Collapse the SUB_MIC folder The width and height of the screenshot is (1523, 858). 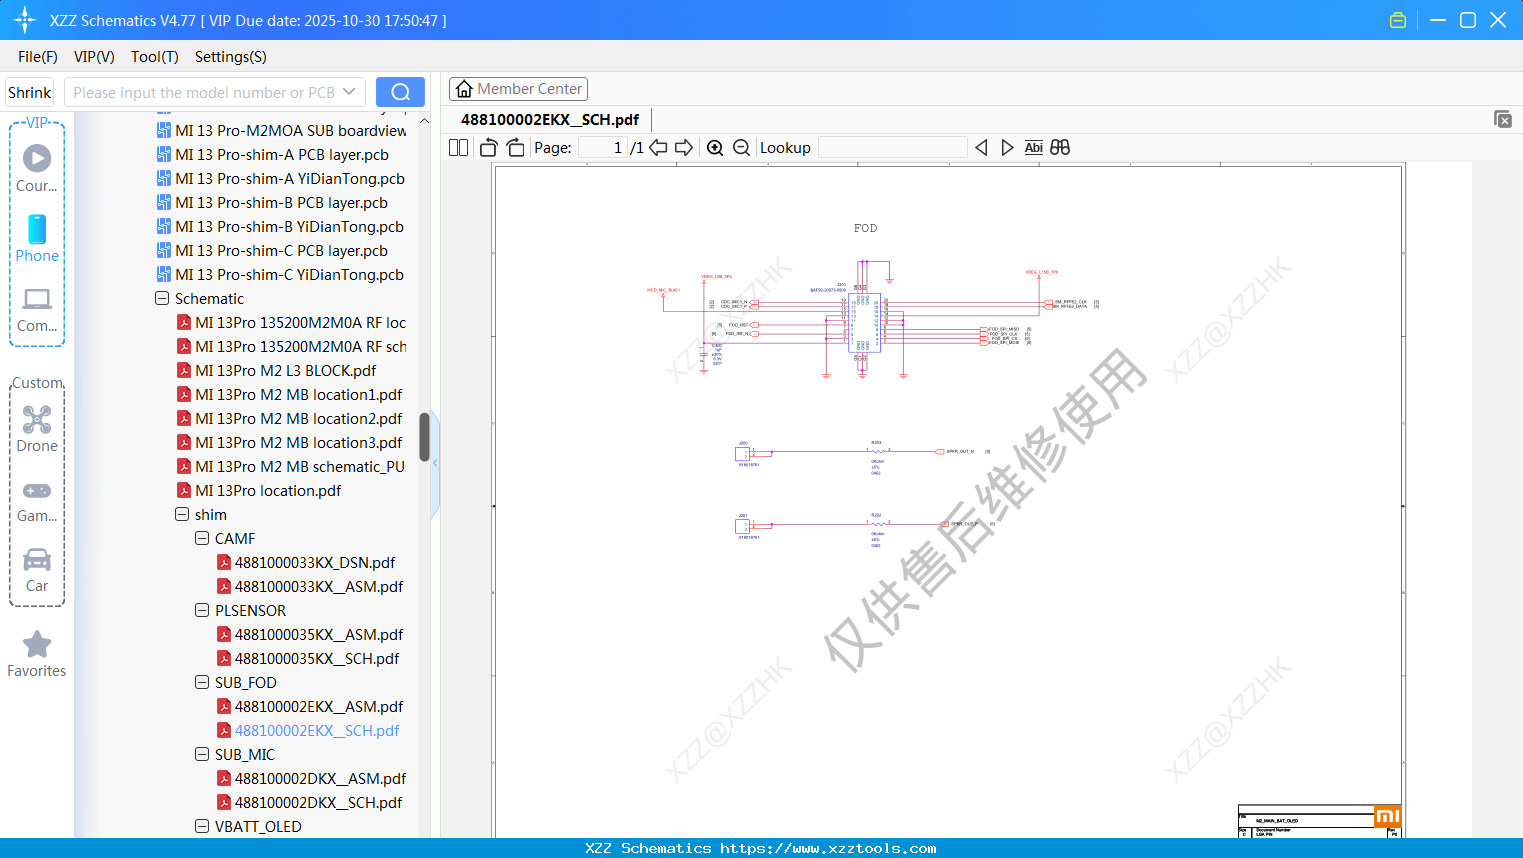[202, 754]
